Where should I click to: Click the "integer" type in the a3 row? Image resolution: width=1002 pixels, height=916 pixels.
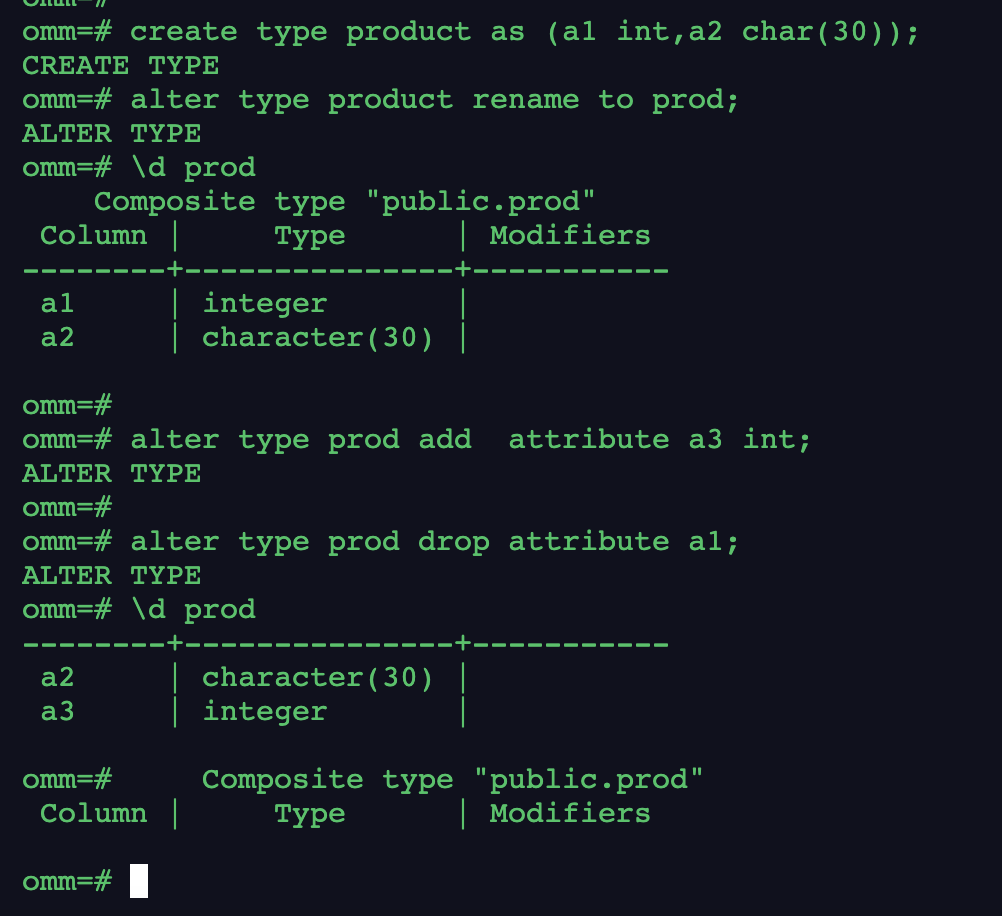tap(264, 712)
